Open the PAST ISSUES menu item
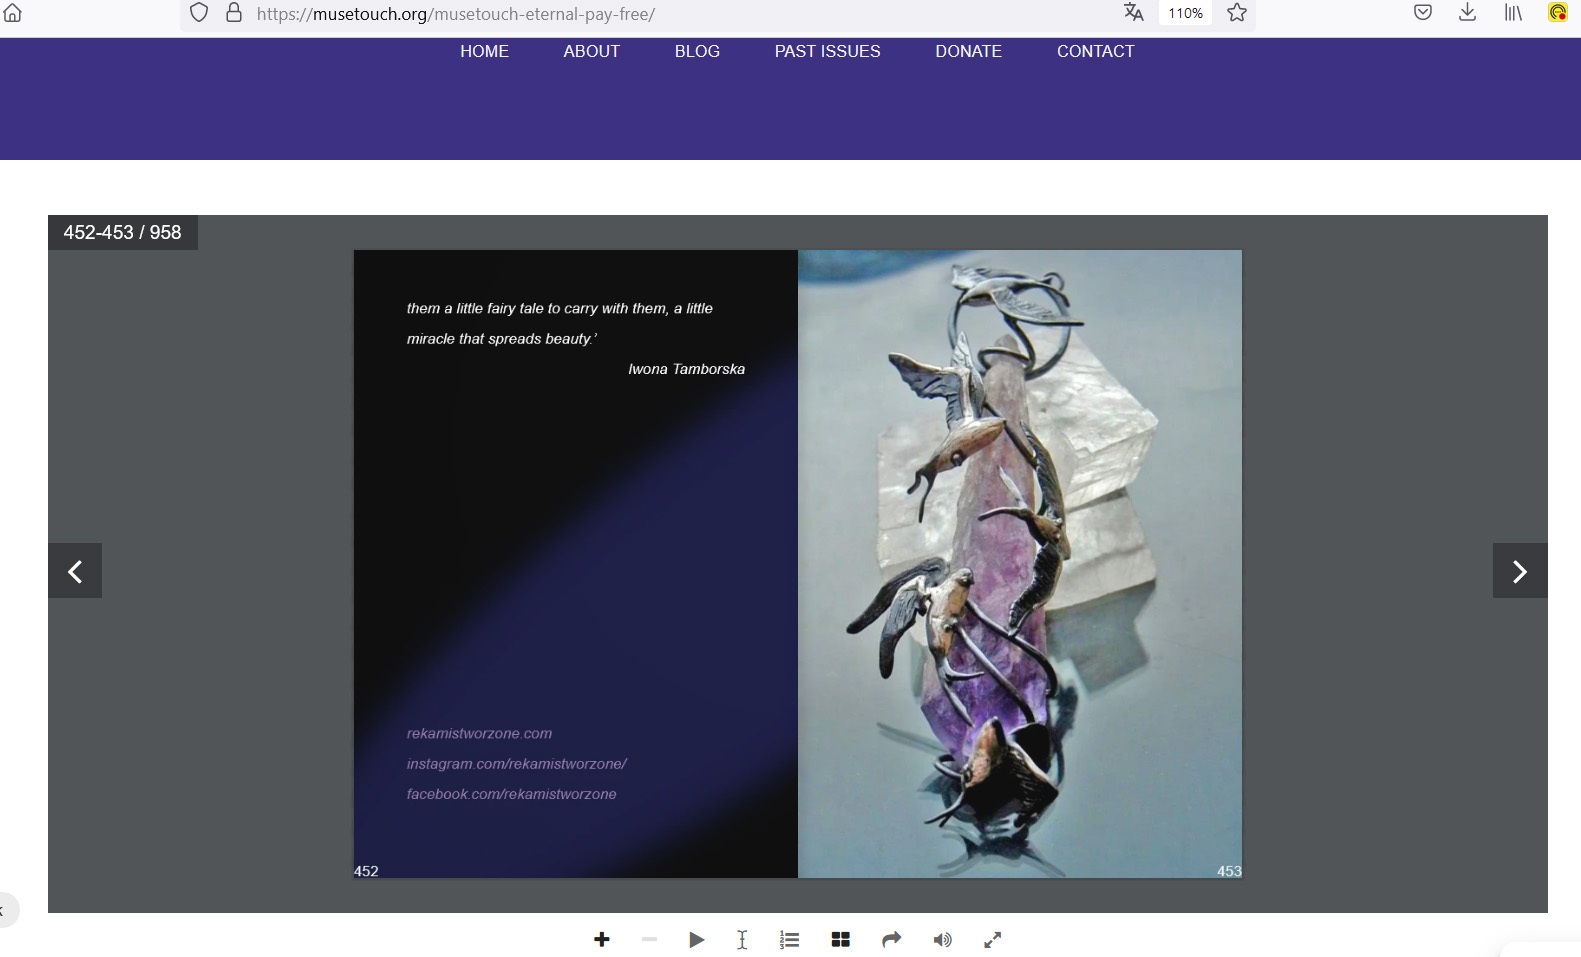Screen dimensions: 1581x957 (827, 51)
